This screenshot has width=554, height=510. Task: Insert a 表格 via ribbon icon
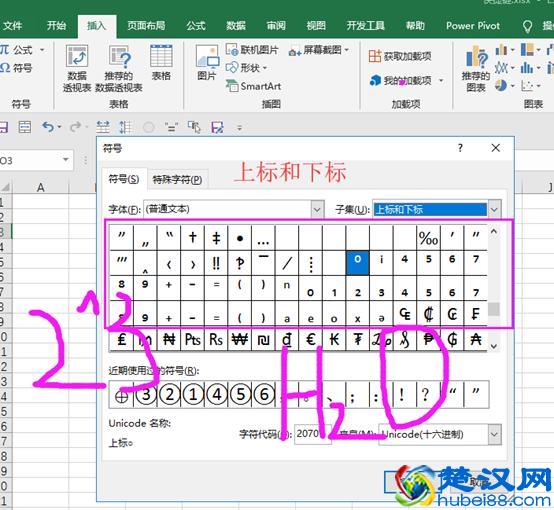tap(161, 63)
